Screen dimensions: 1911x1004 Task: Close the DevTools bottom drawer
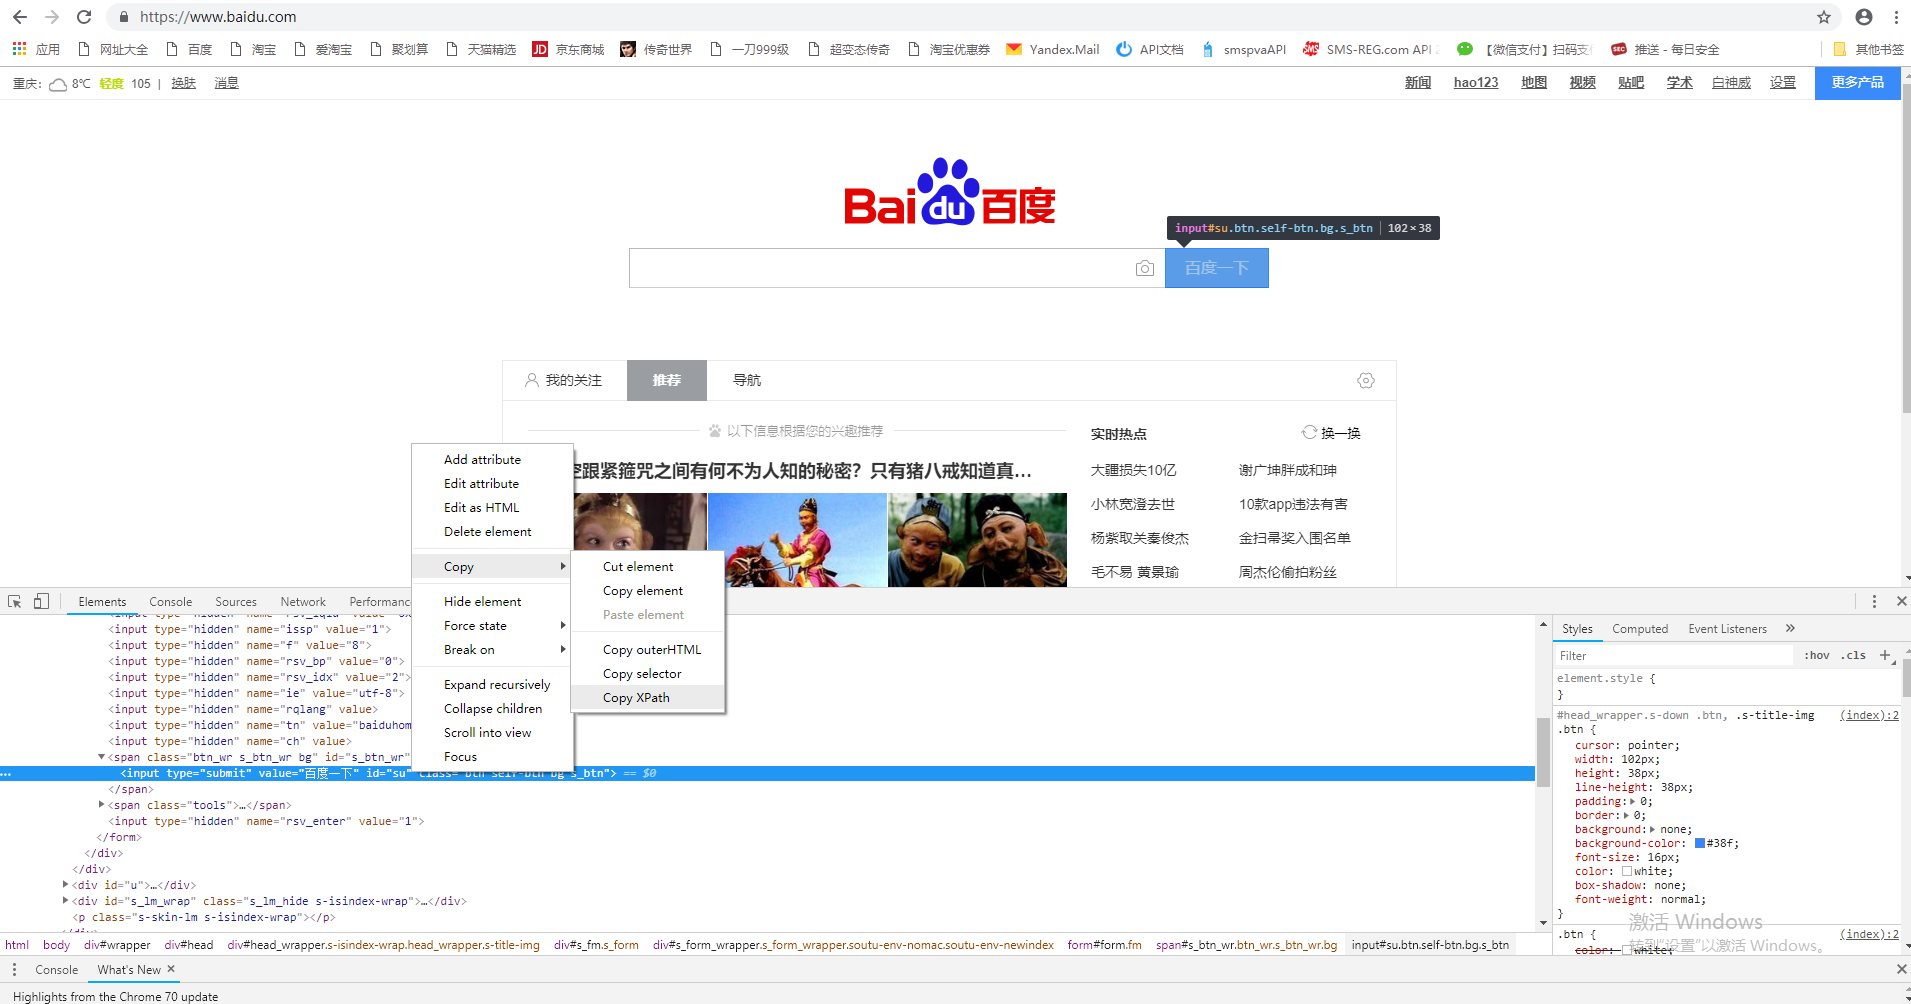click(x=1902, y=969)
